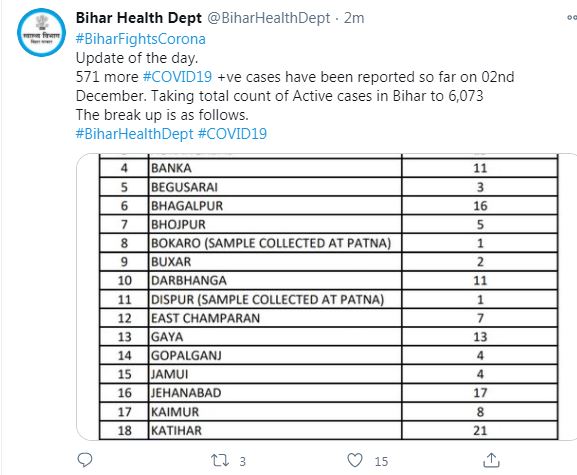Click the retweet arrows icon
Screen dimensions: 577x475
click(220, 460)
